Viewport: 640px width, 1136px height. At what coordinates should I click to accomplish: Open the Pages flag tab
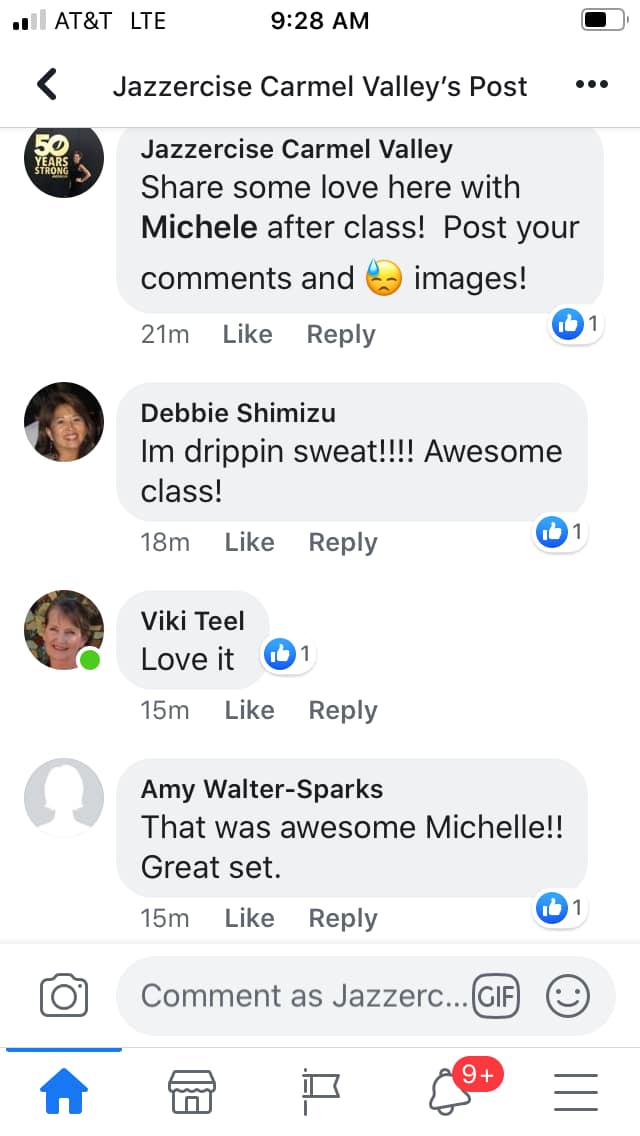[320, 1091]
